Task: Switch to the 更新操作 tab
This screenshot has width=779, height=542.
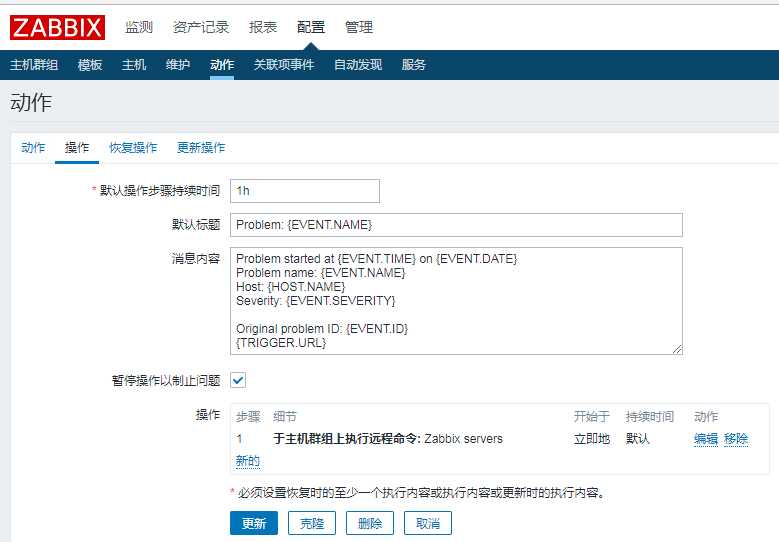Action: [x=201, y=148]
